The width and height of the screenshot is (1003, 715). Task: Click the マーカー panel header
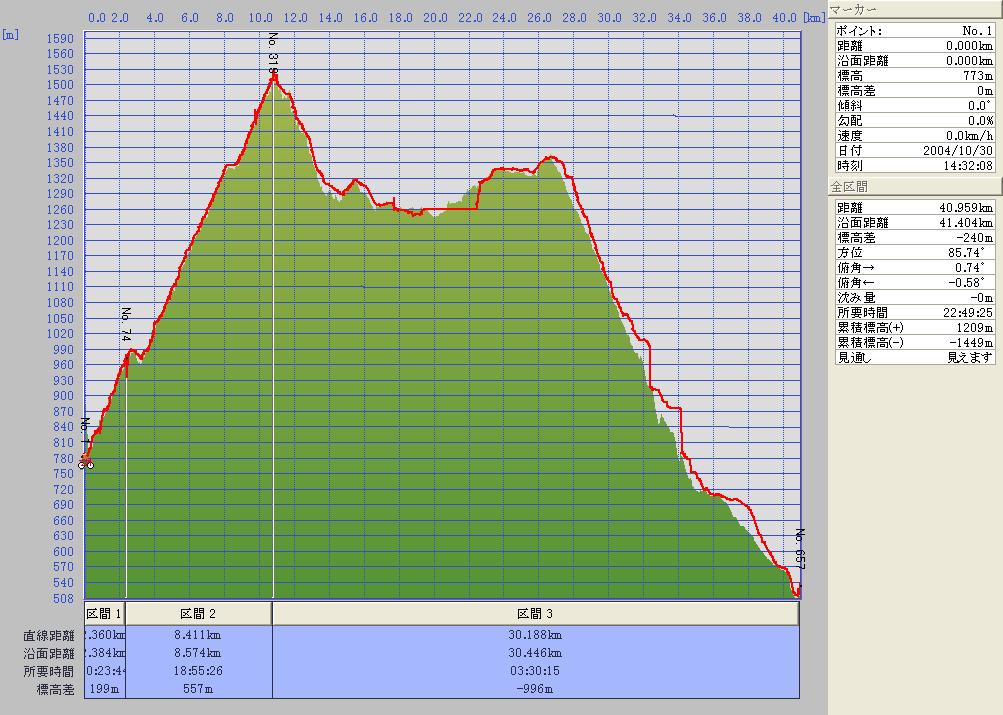click(x=915, y=10)
